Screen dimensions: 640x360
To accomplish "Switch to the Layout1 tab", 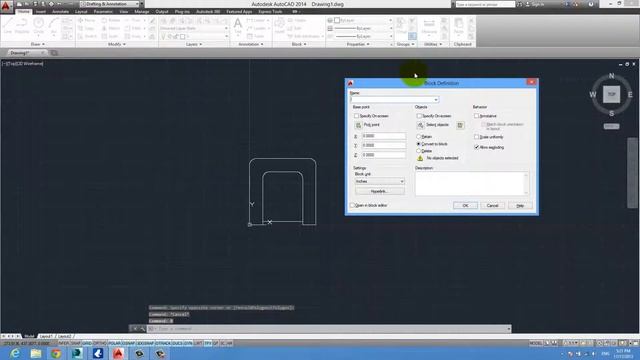I will coord(46,336).
